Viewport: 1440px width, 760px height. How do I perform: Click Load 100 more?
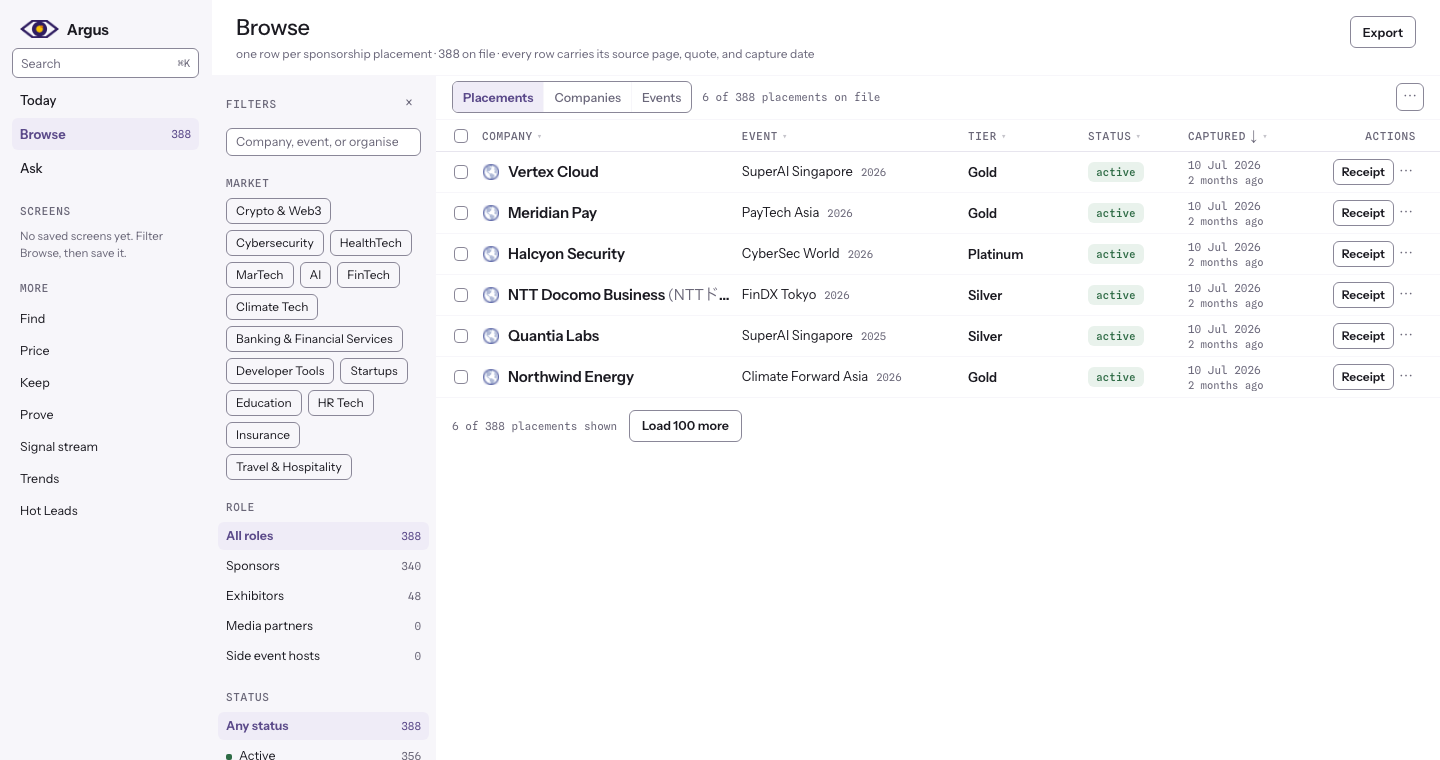tap(685, 426)
